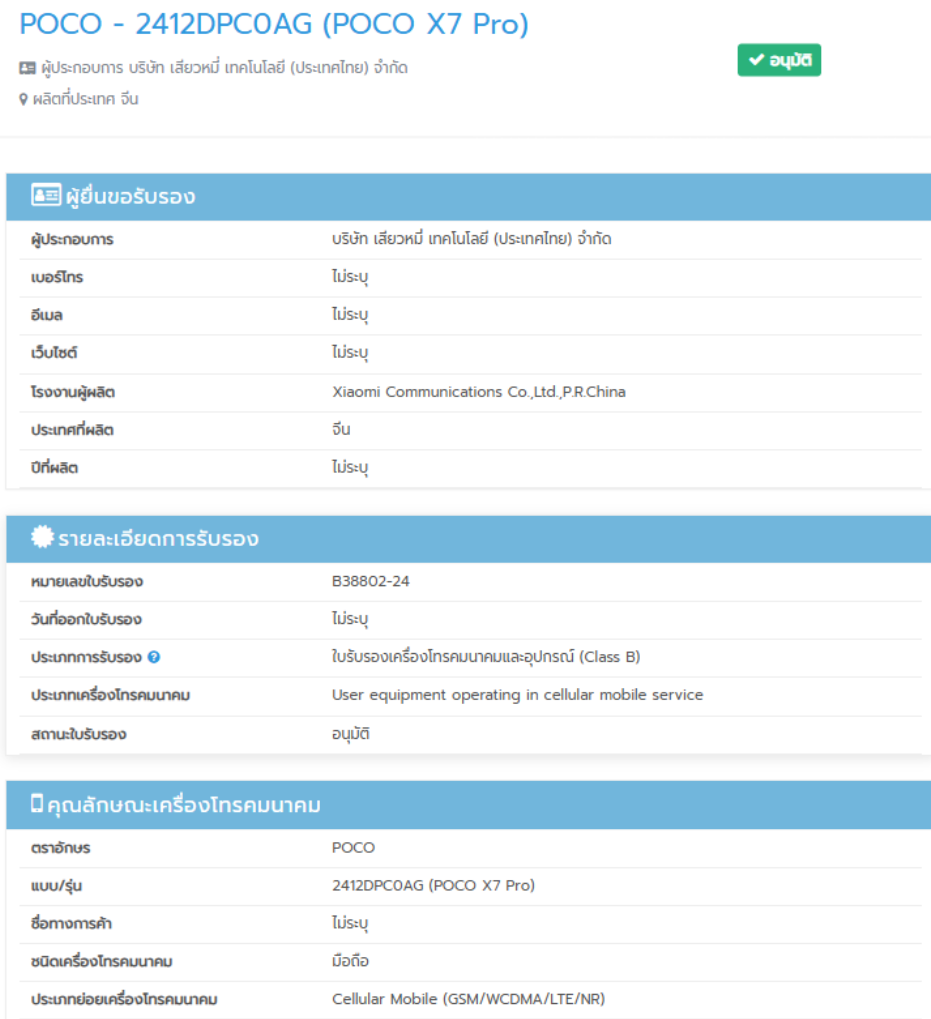931x1019 pixels.
Task: Click the page title POCO - 2412DPC0AG (POCO X7 Pro)
Action: (274, 24)
